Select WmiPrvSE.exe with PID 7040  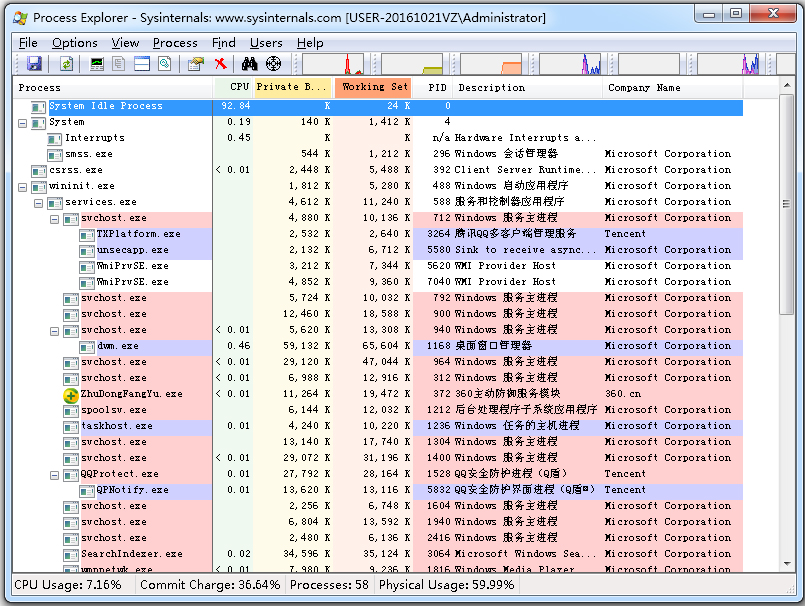tap(378, 282)
